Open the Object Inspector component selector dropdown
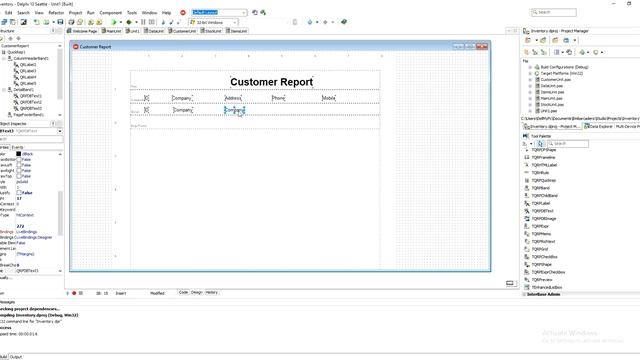The width and height of the screenshot is (640, 360). 60,131
